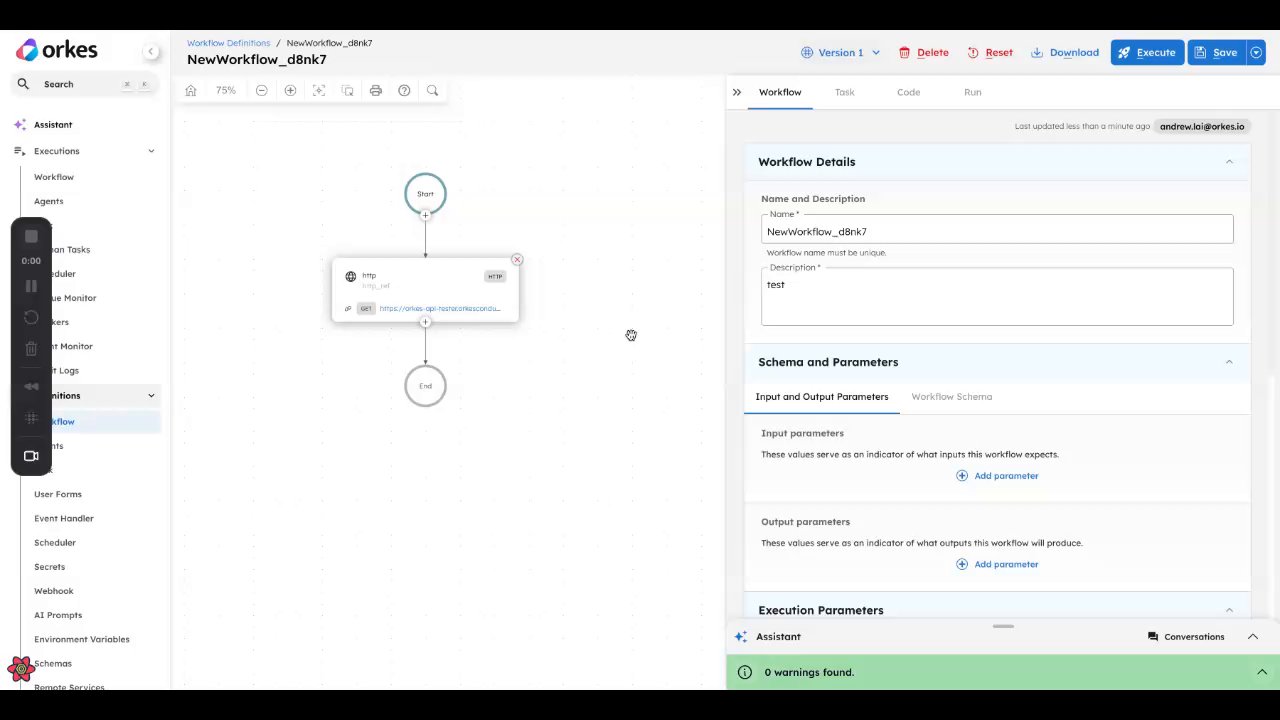Click the Workflow Definitions breadcrumb link
This screenshot has width=1280, height=720.
228,43
